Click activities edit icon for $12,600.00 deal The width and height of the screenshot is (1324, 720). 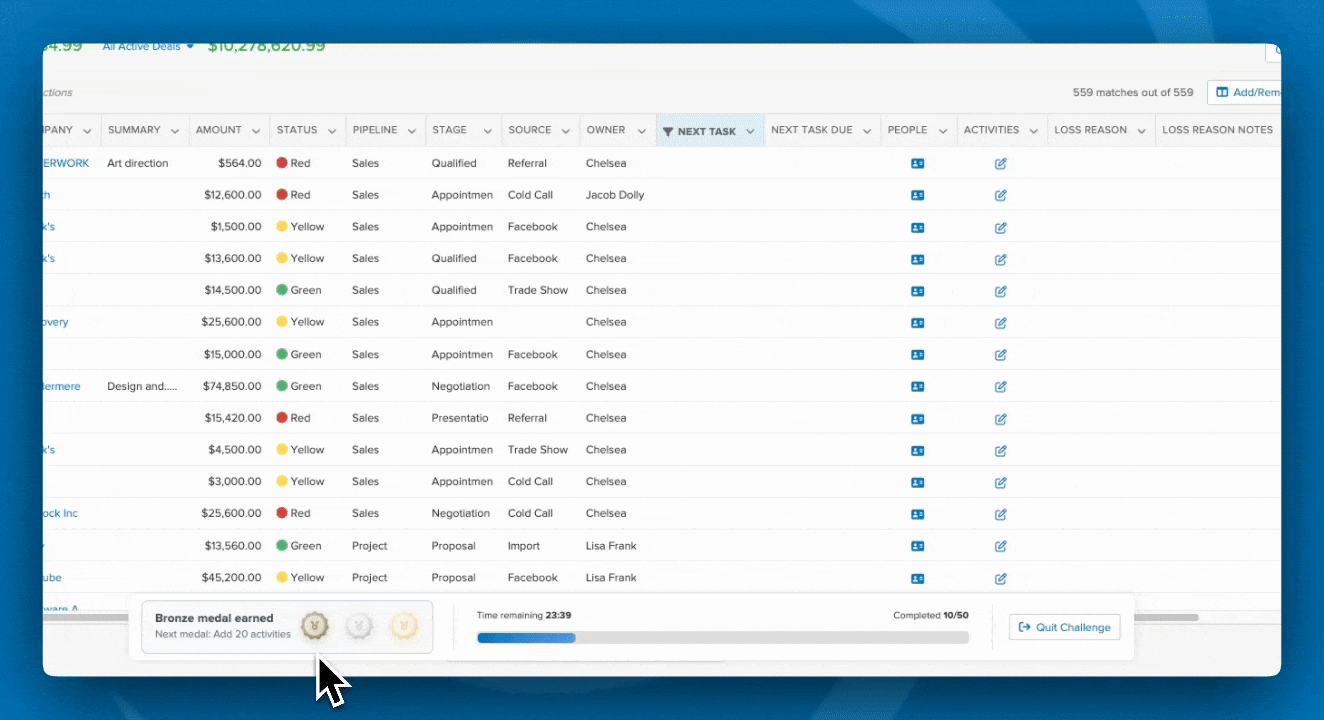[x=1000, y=195]
